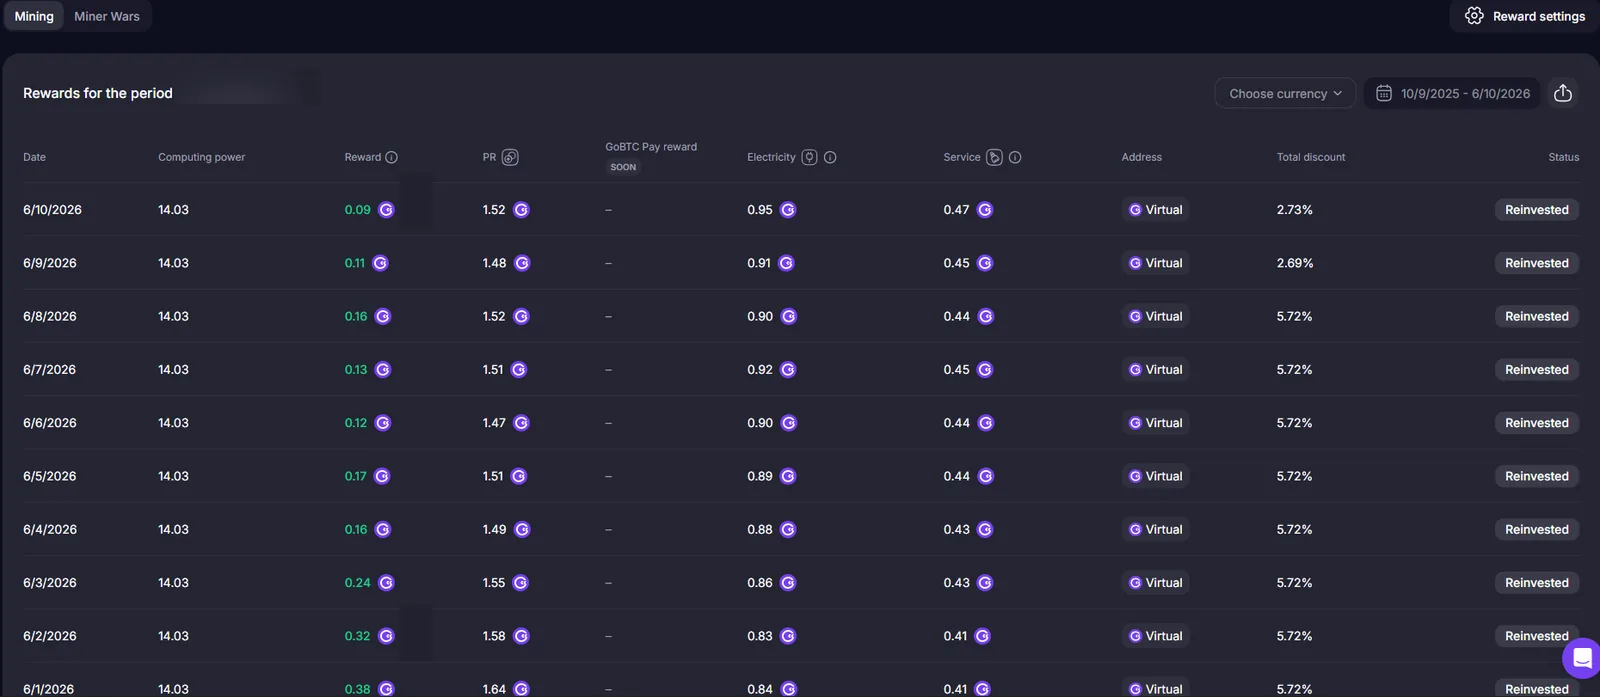This screenshot has height=697, width=1600.
Task: Click the Status column header
Action: [1564, 157]
